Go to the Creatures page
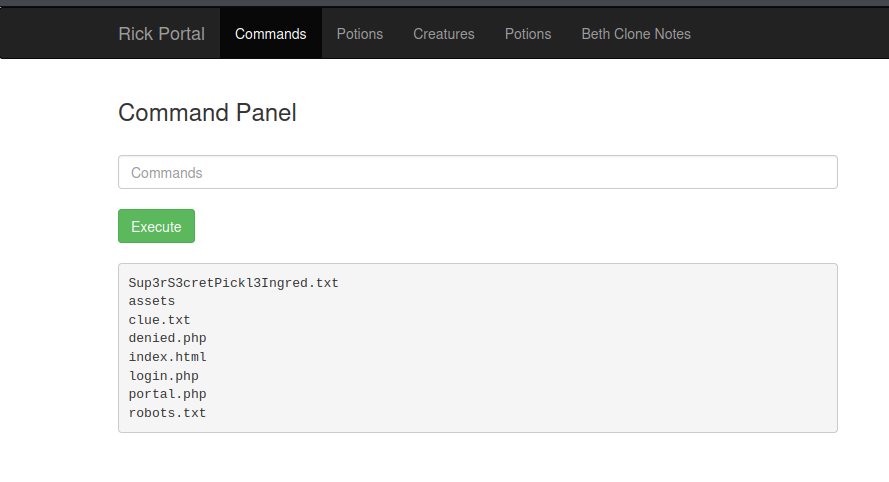Viewport: 889px width, 482px height. coord(444,34)
